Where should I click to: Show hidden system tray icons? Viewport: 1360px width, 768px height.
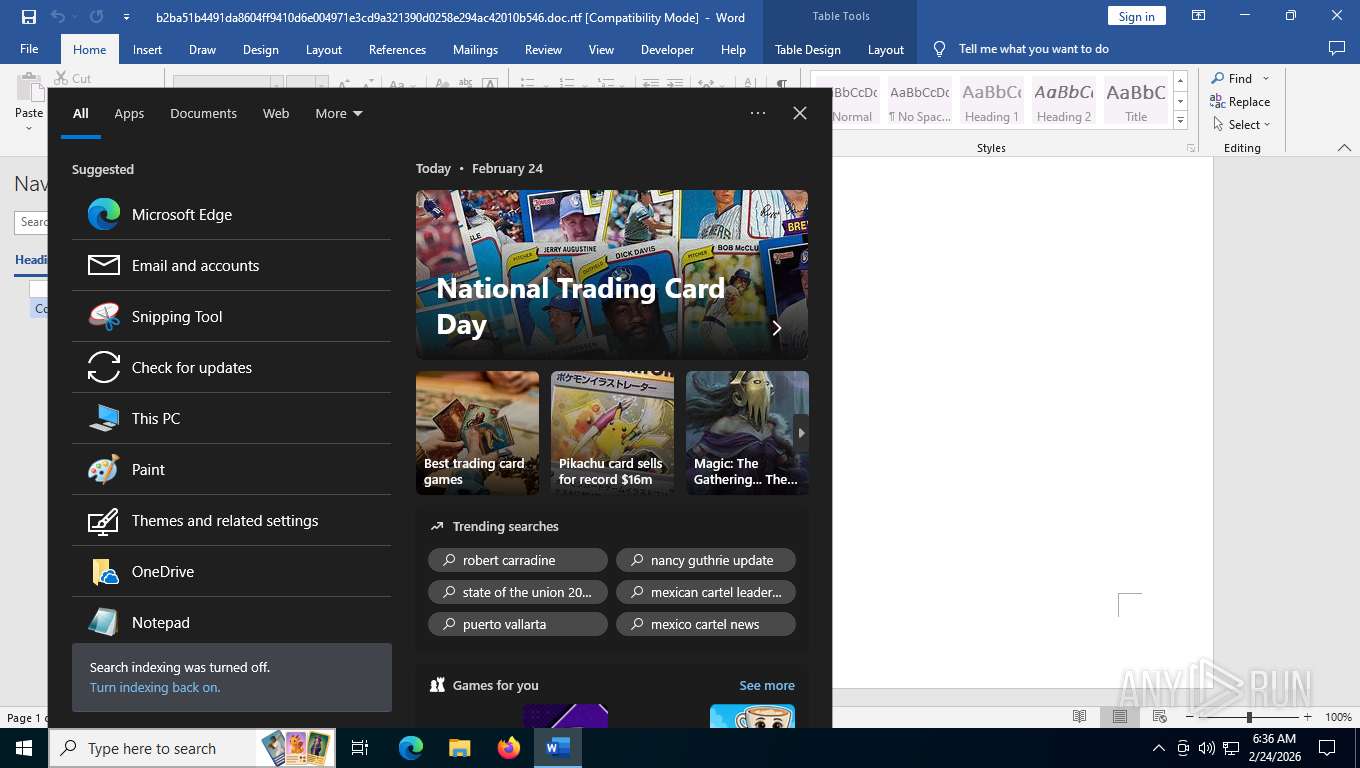tap(1159, 748)
